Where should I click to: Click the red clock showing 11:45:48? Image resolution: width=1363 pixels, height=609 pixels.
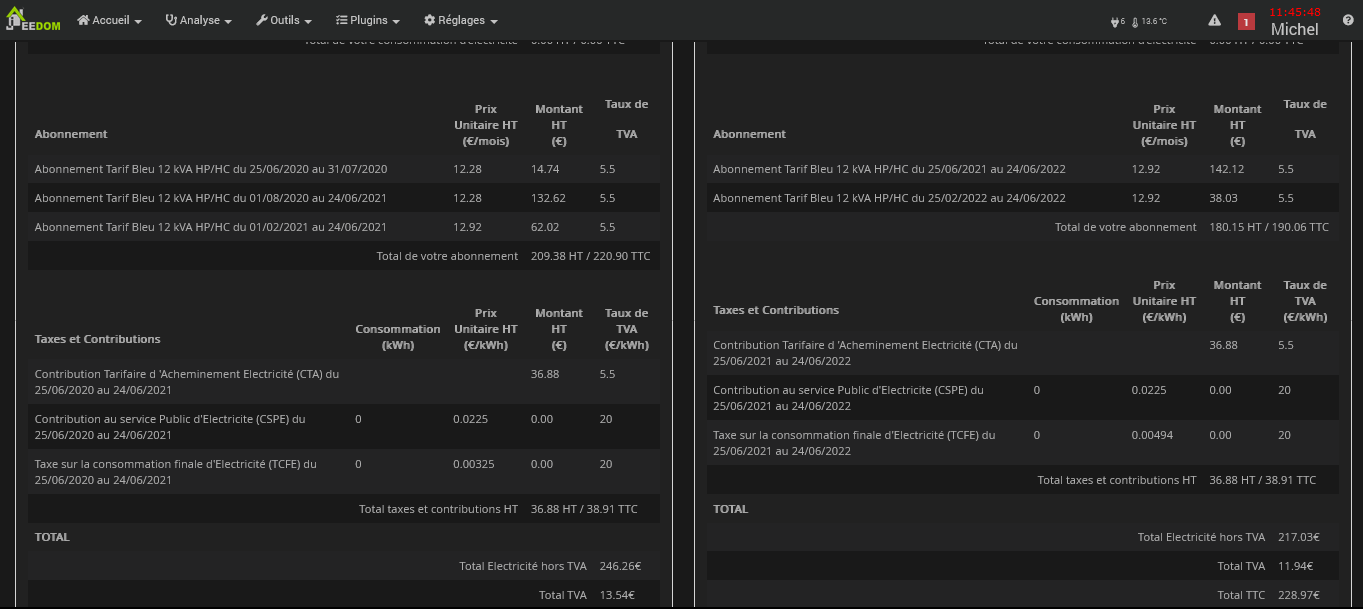[x=1294, y=12]
